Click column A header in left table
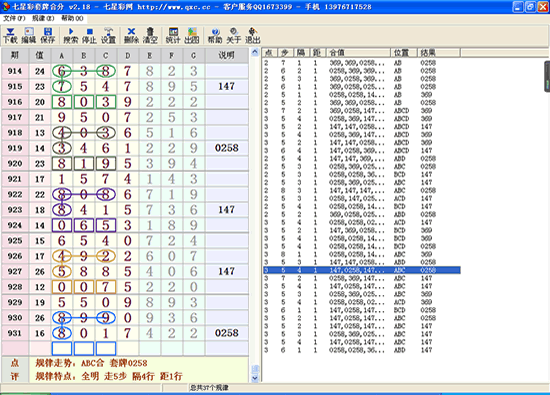550x395 pixels. 62,55
